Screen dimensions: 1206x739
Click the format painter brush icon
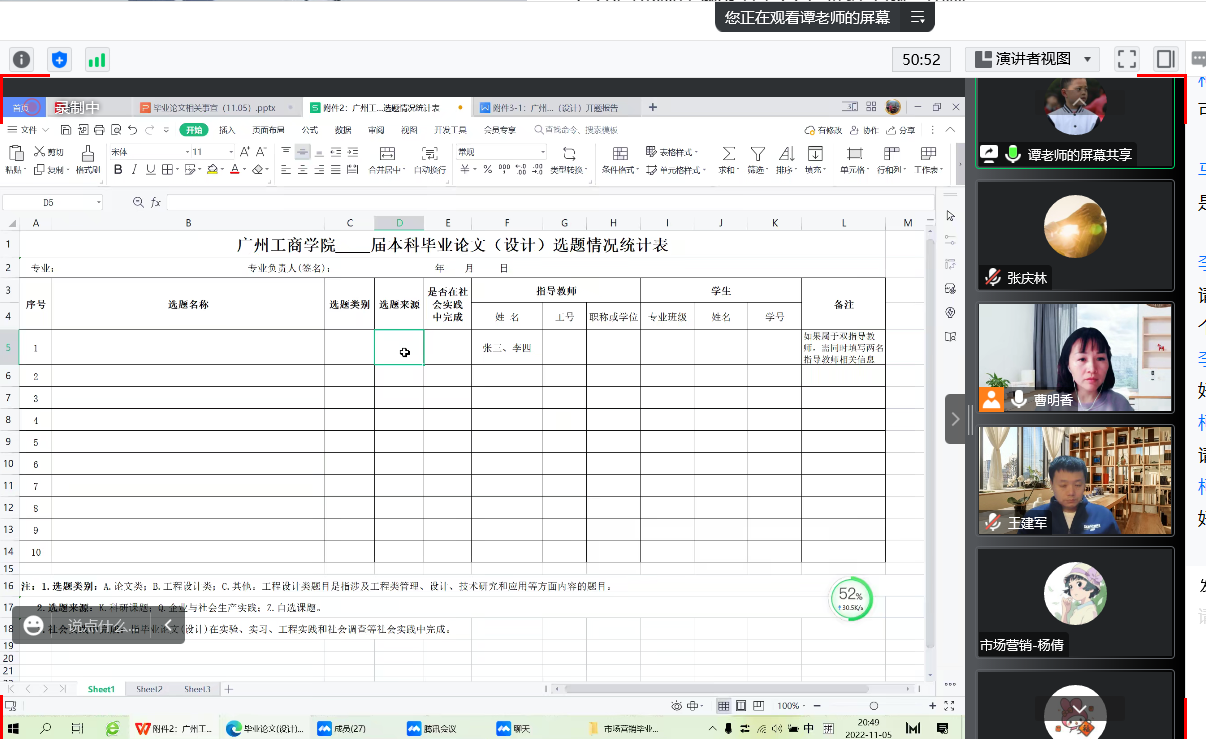tap(88, 153)
